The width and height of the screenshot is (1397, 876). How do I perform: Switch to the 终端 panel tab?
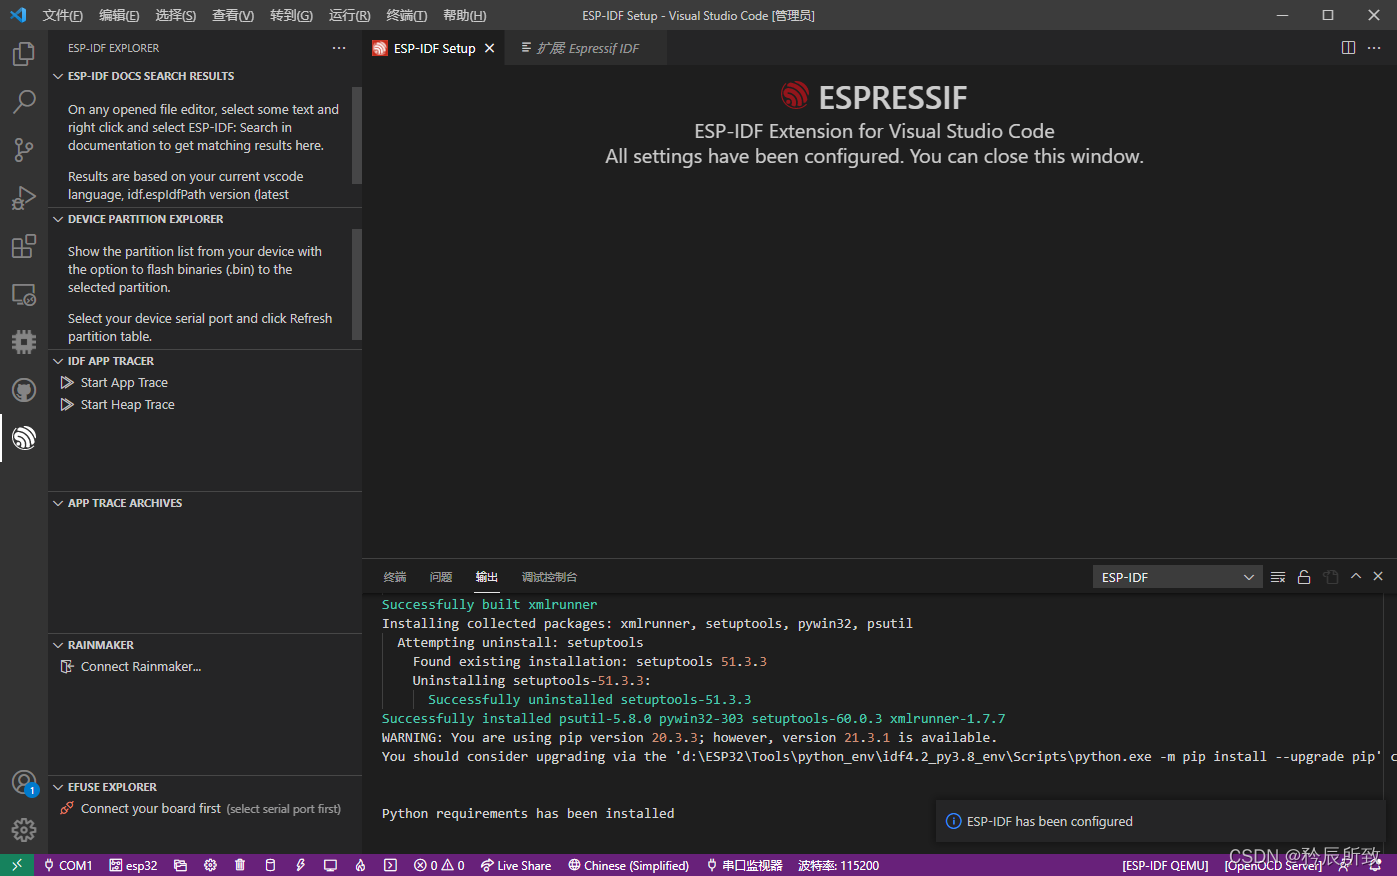(395, 577)
